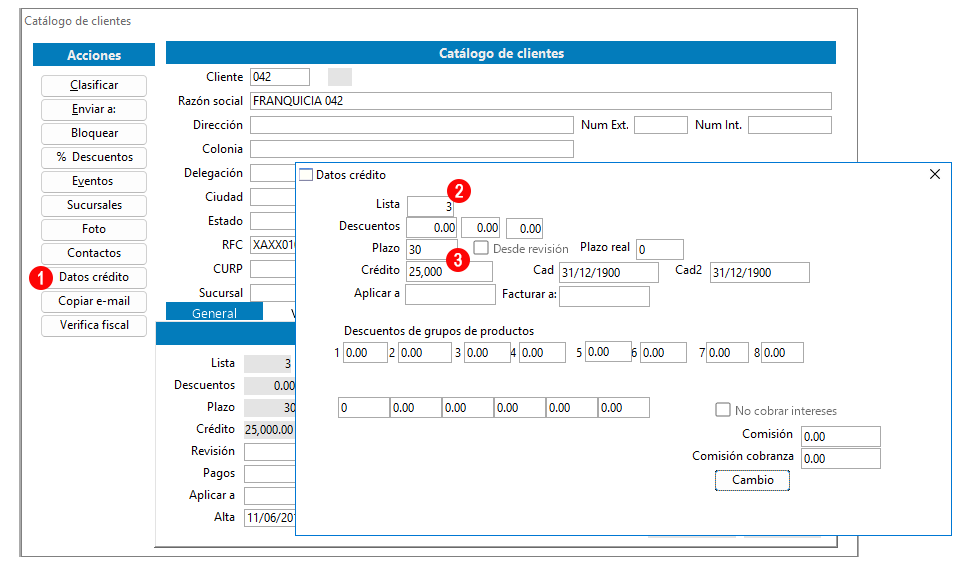Click the Copiar e-mail button
Image resolution: width=969 pixels, height=570 pixels.
[94, 302]
